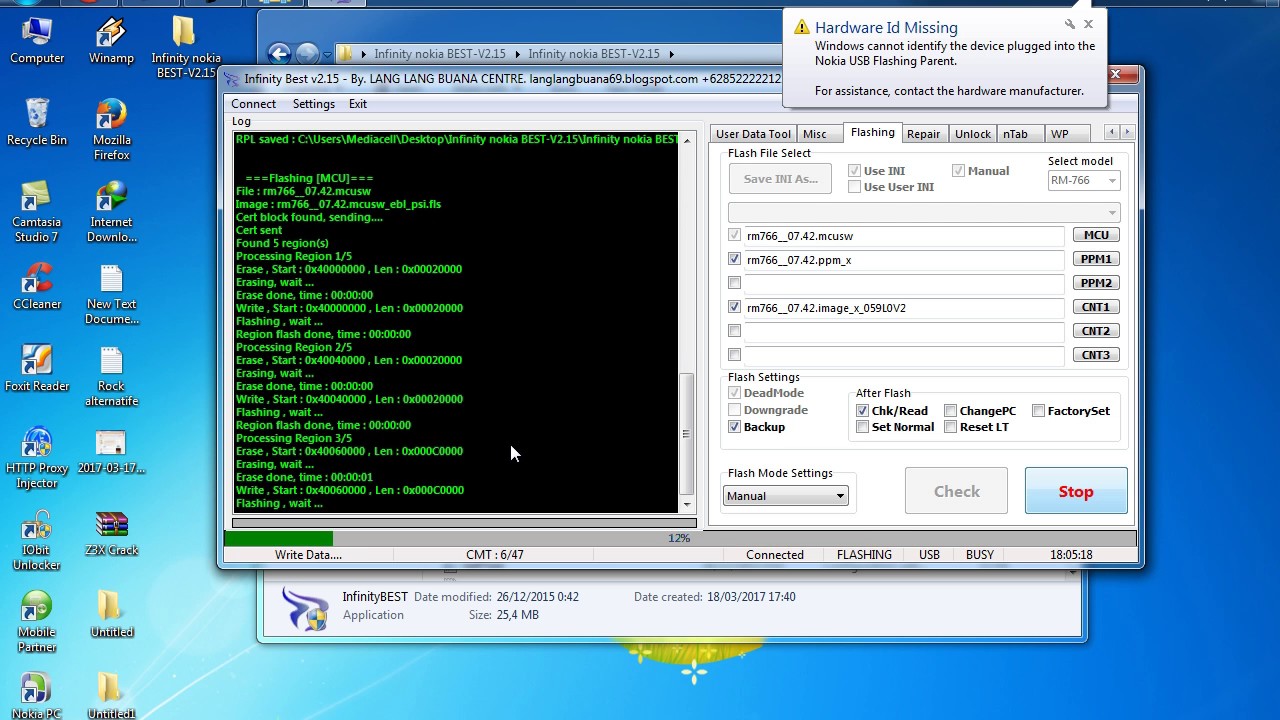Close the Hardware Id Missing notification

click(x=1088, y=24)
